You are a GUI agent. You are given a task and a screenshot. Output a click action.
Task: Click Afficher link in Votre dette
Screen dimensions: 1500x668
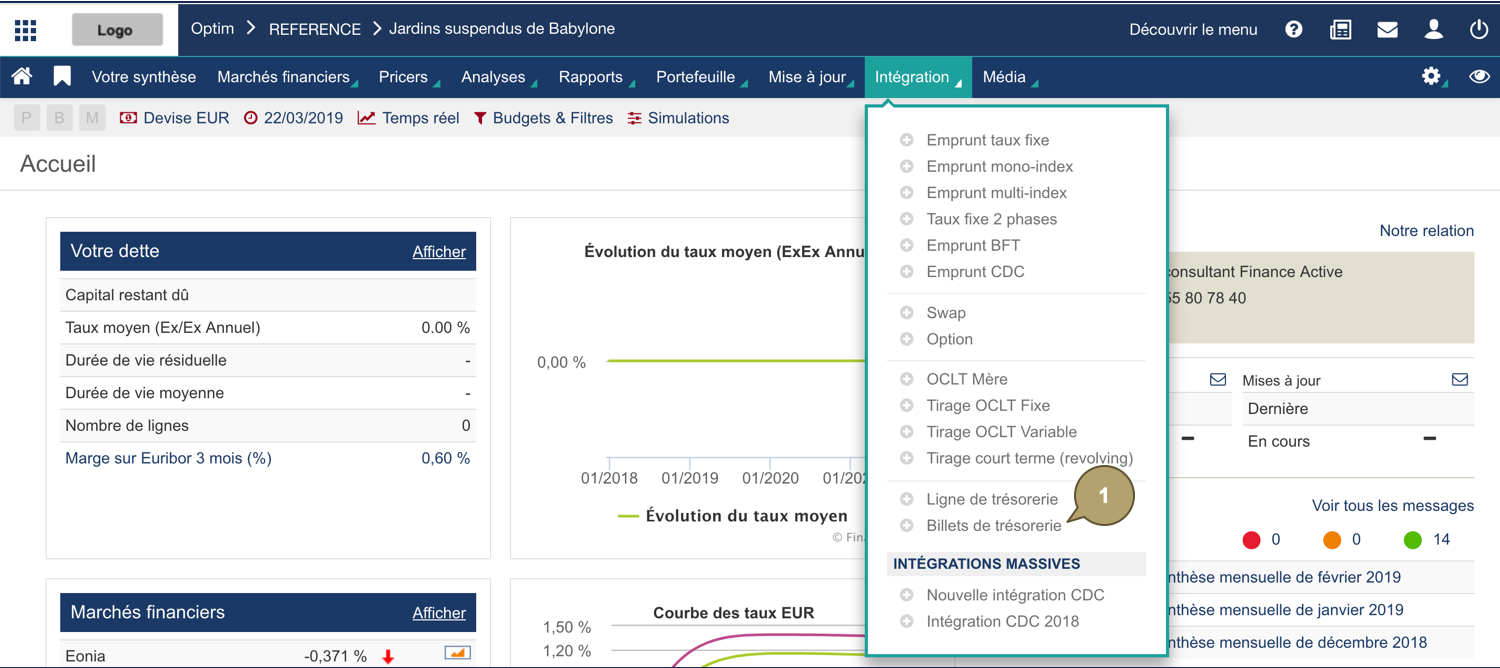coord(439,252)
